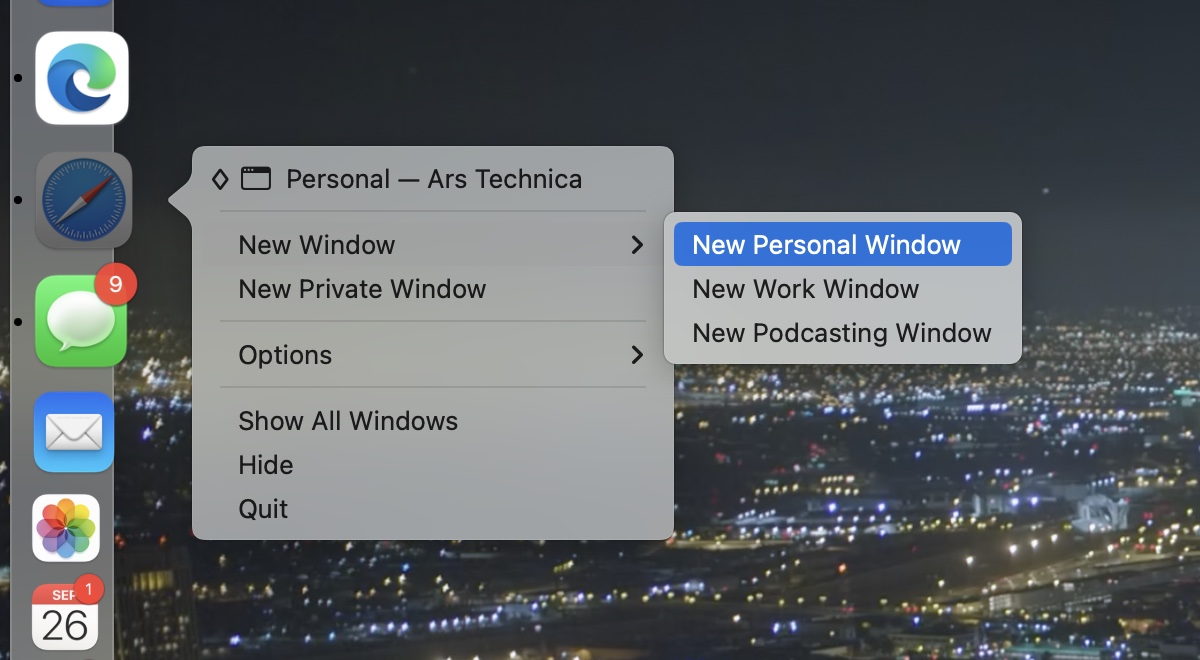
Task: Click the diamond marker before the window icon
Action: point(220,179)
